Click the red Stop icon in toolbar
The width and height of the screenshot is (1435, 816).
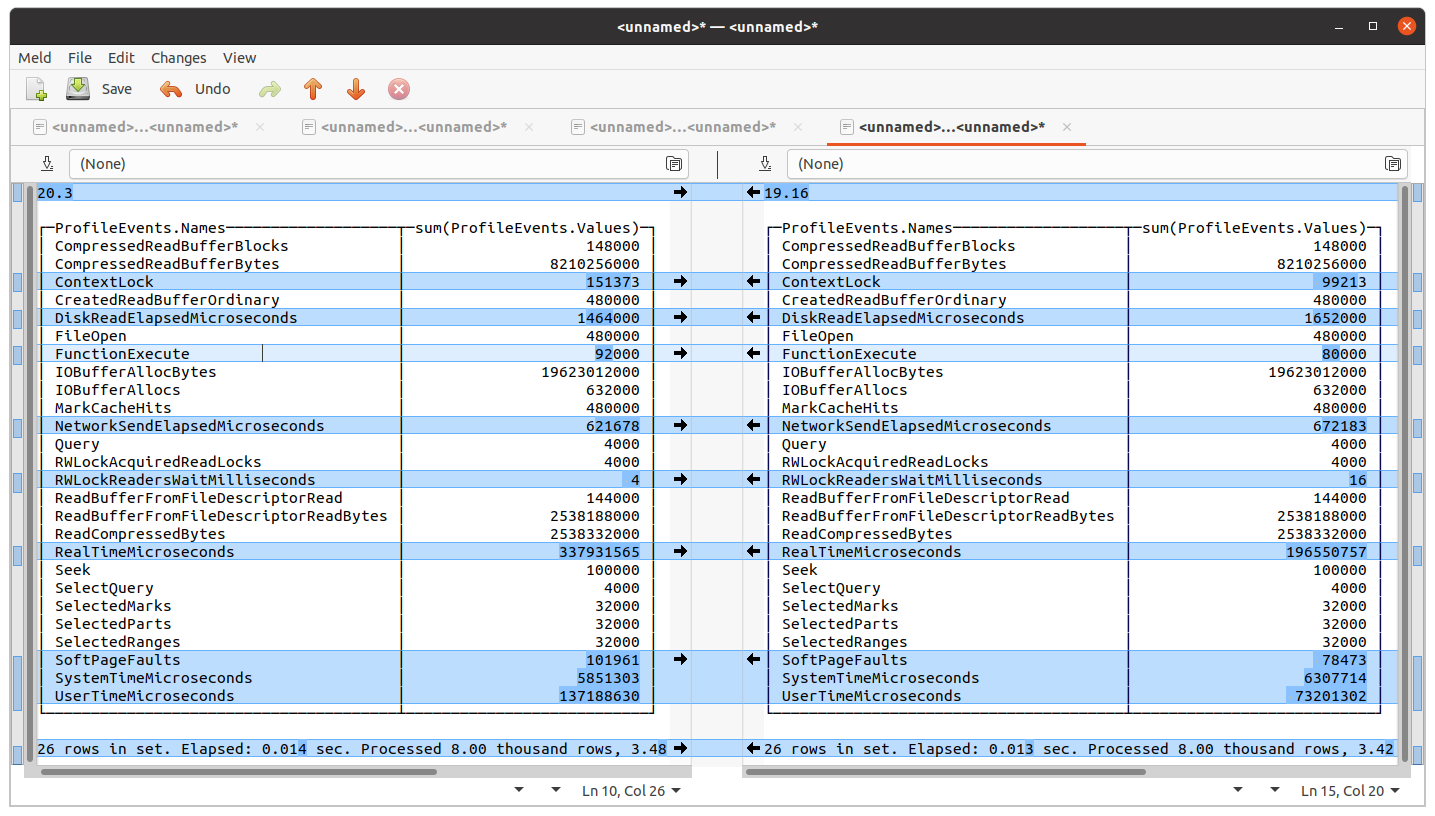(399, 90)
